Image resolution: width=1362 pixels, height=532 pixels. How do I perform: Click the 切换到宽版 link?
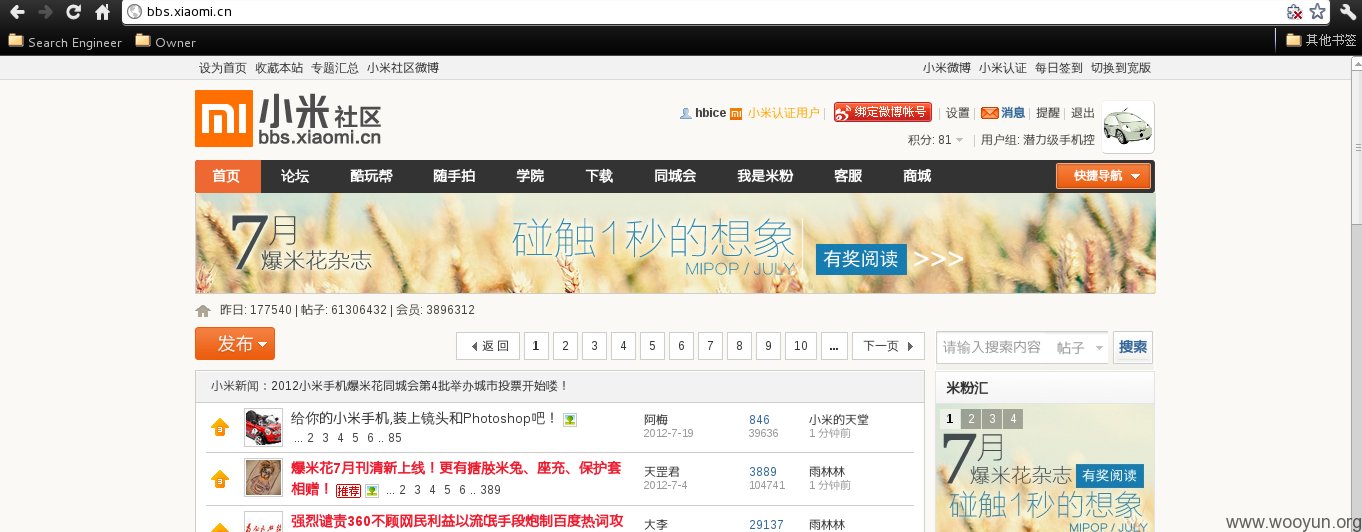tap(1121, 68)
